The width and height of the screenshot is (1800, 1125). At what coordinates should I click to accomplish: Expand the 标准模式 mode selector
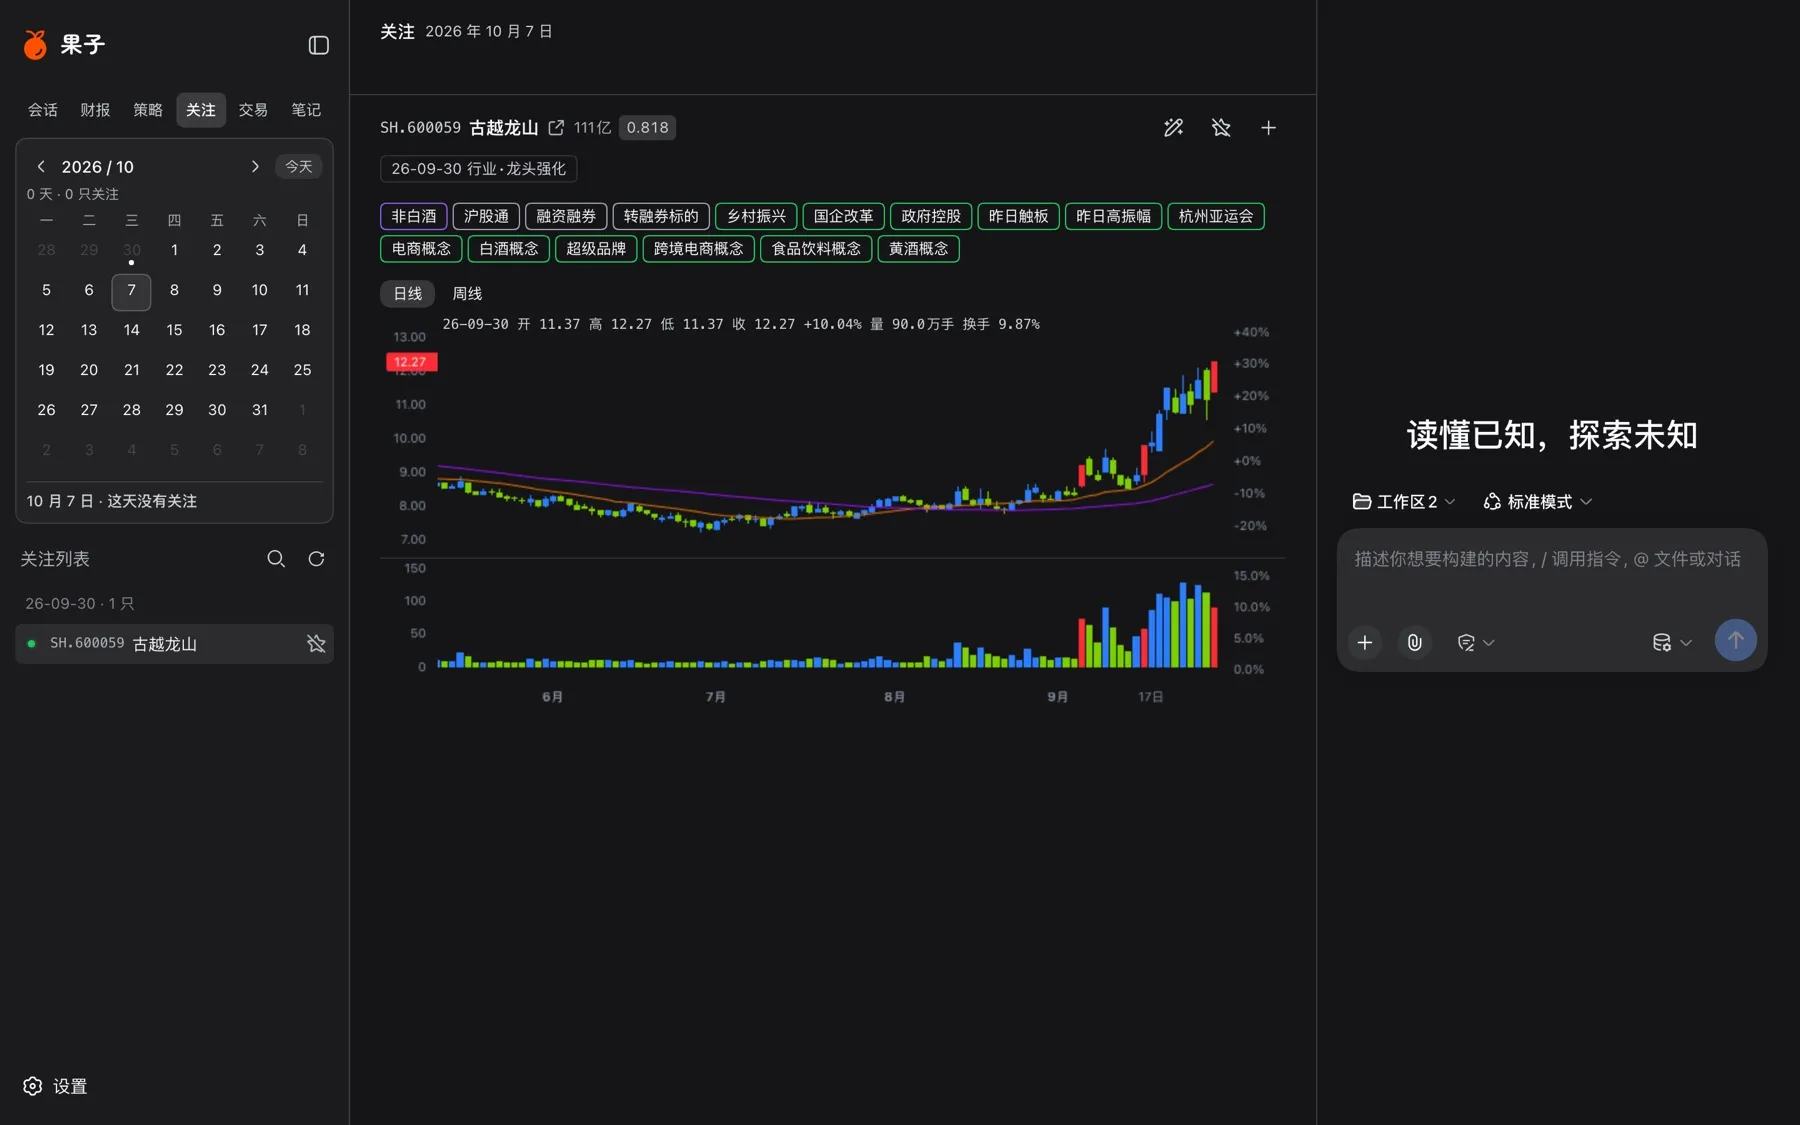pos(1538,502)
